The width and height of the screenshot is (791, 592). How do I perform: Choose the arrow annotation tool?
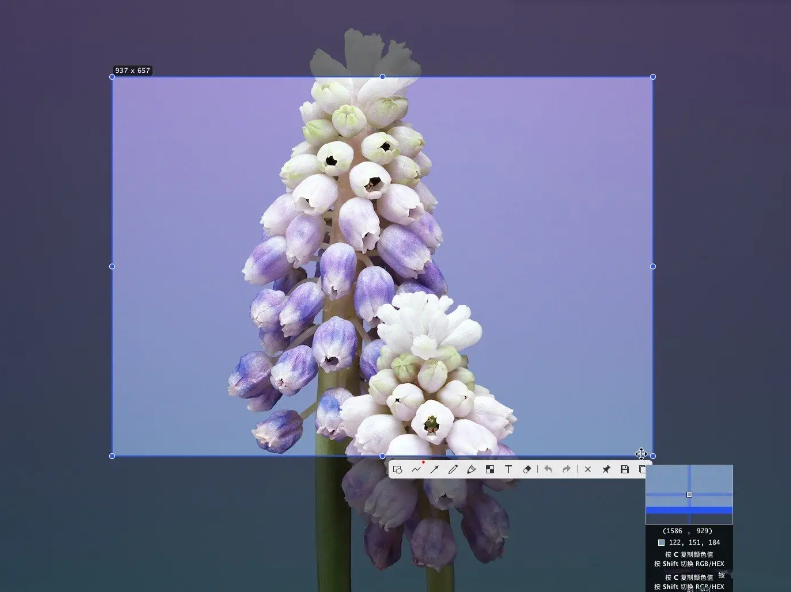435,469
